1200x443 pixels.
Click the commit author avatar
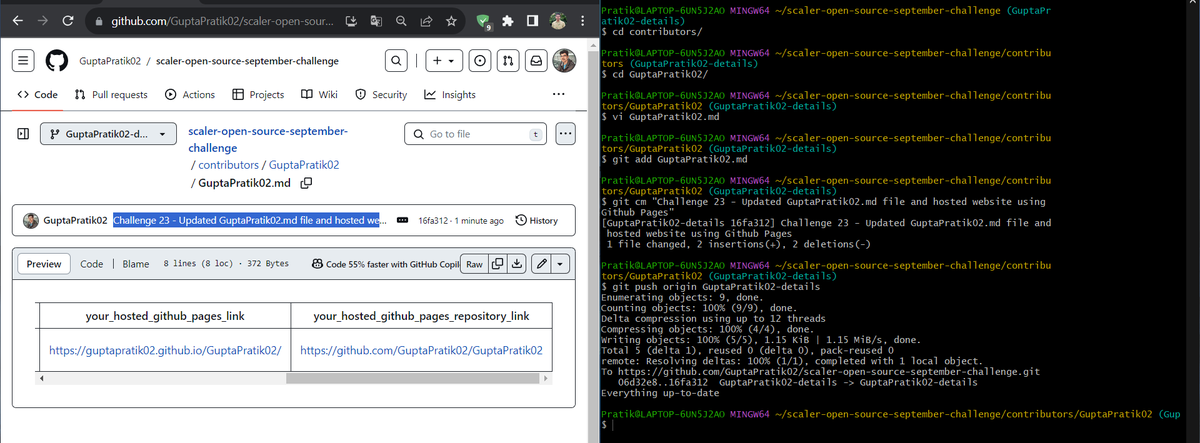click(31, 220)
